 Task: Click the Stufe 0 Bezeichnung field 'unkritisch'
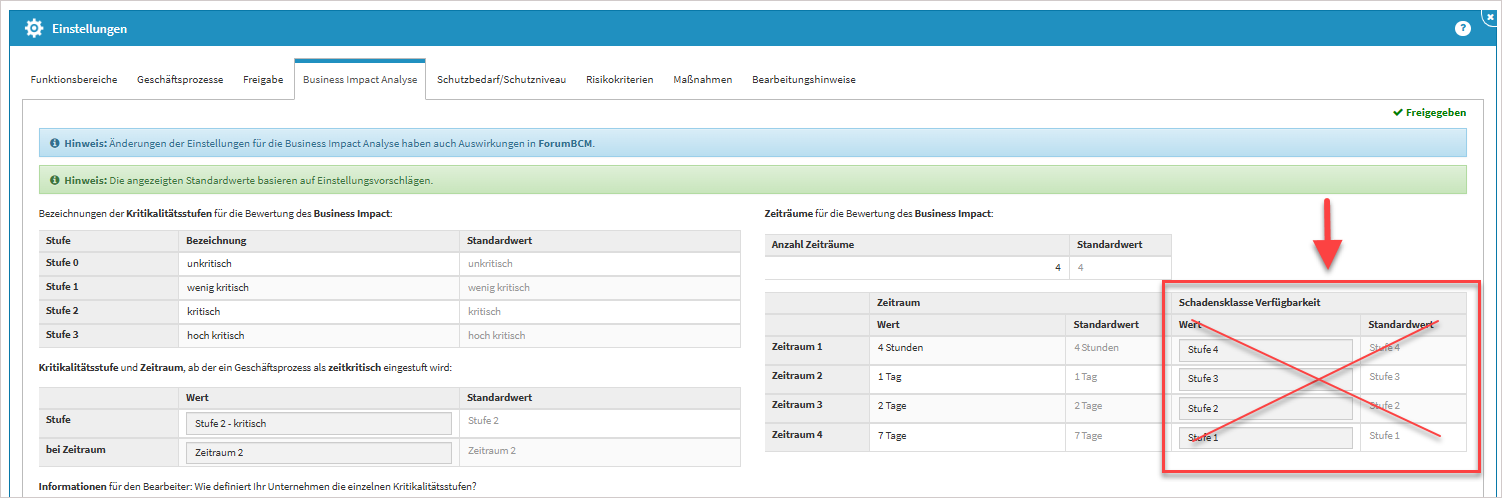[x=318, y=264]
